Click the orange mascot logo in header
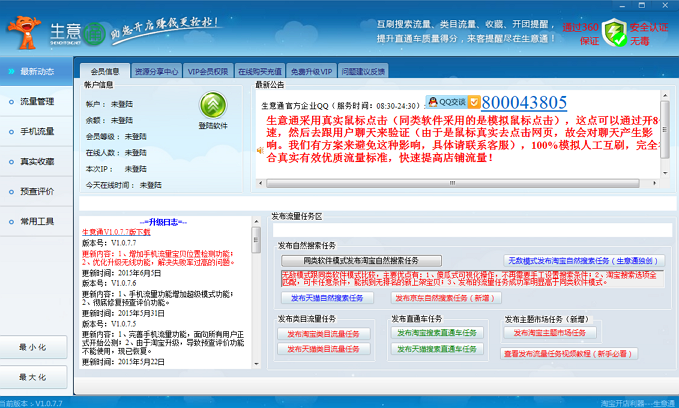Image resolution: width=679 pixels, height=408 pixels. tap(25, 32)
